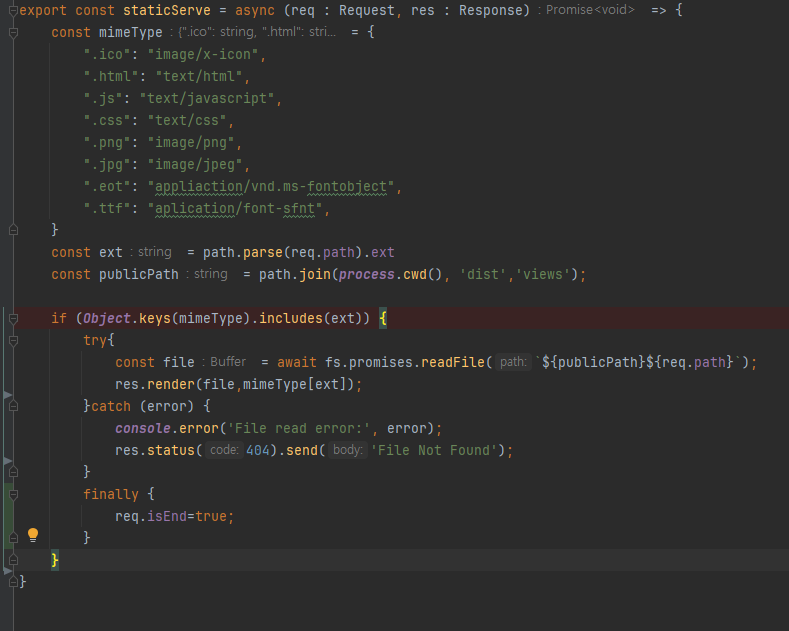Click the "text/css" value

[x=187, y=121]
